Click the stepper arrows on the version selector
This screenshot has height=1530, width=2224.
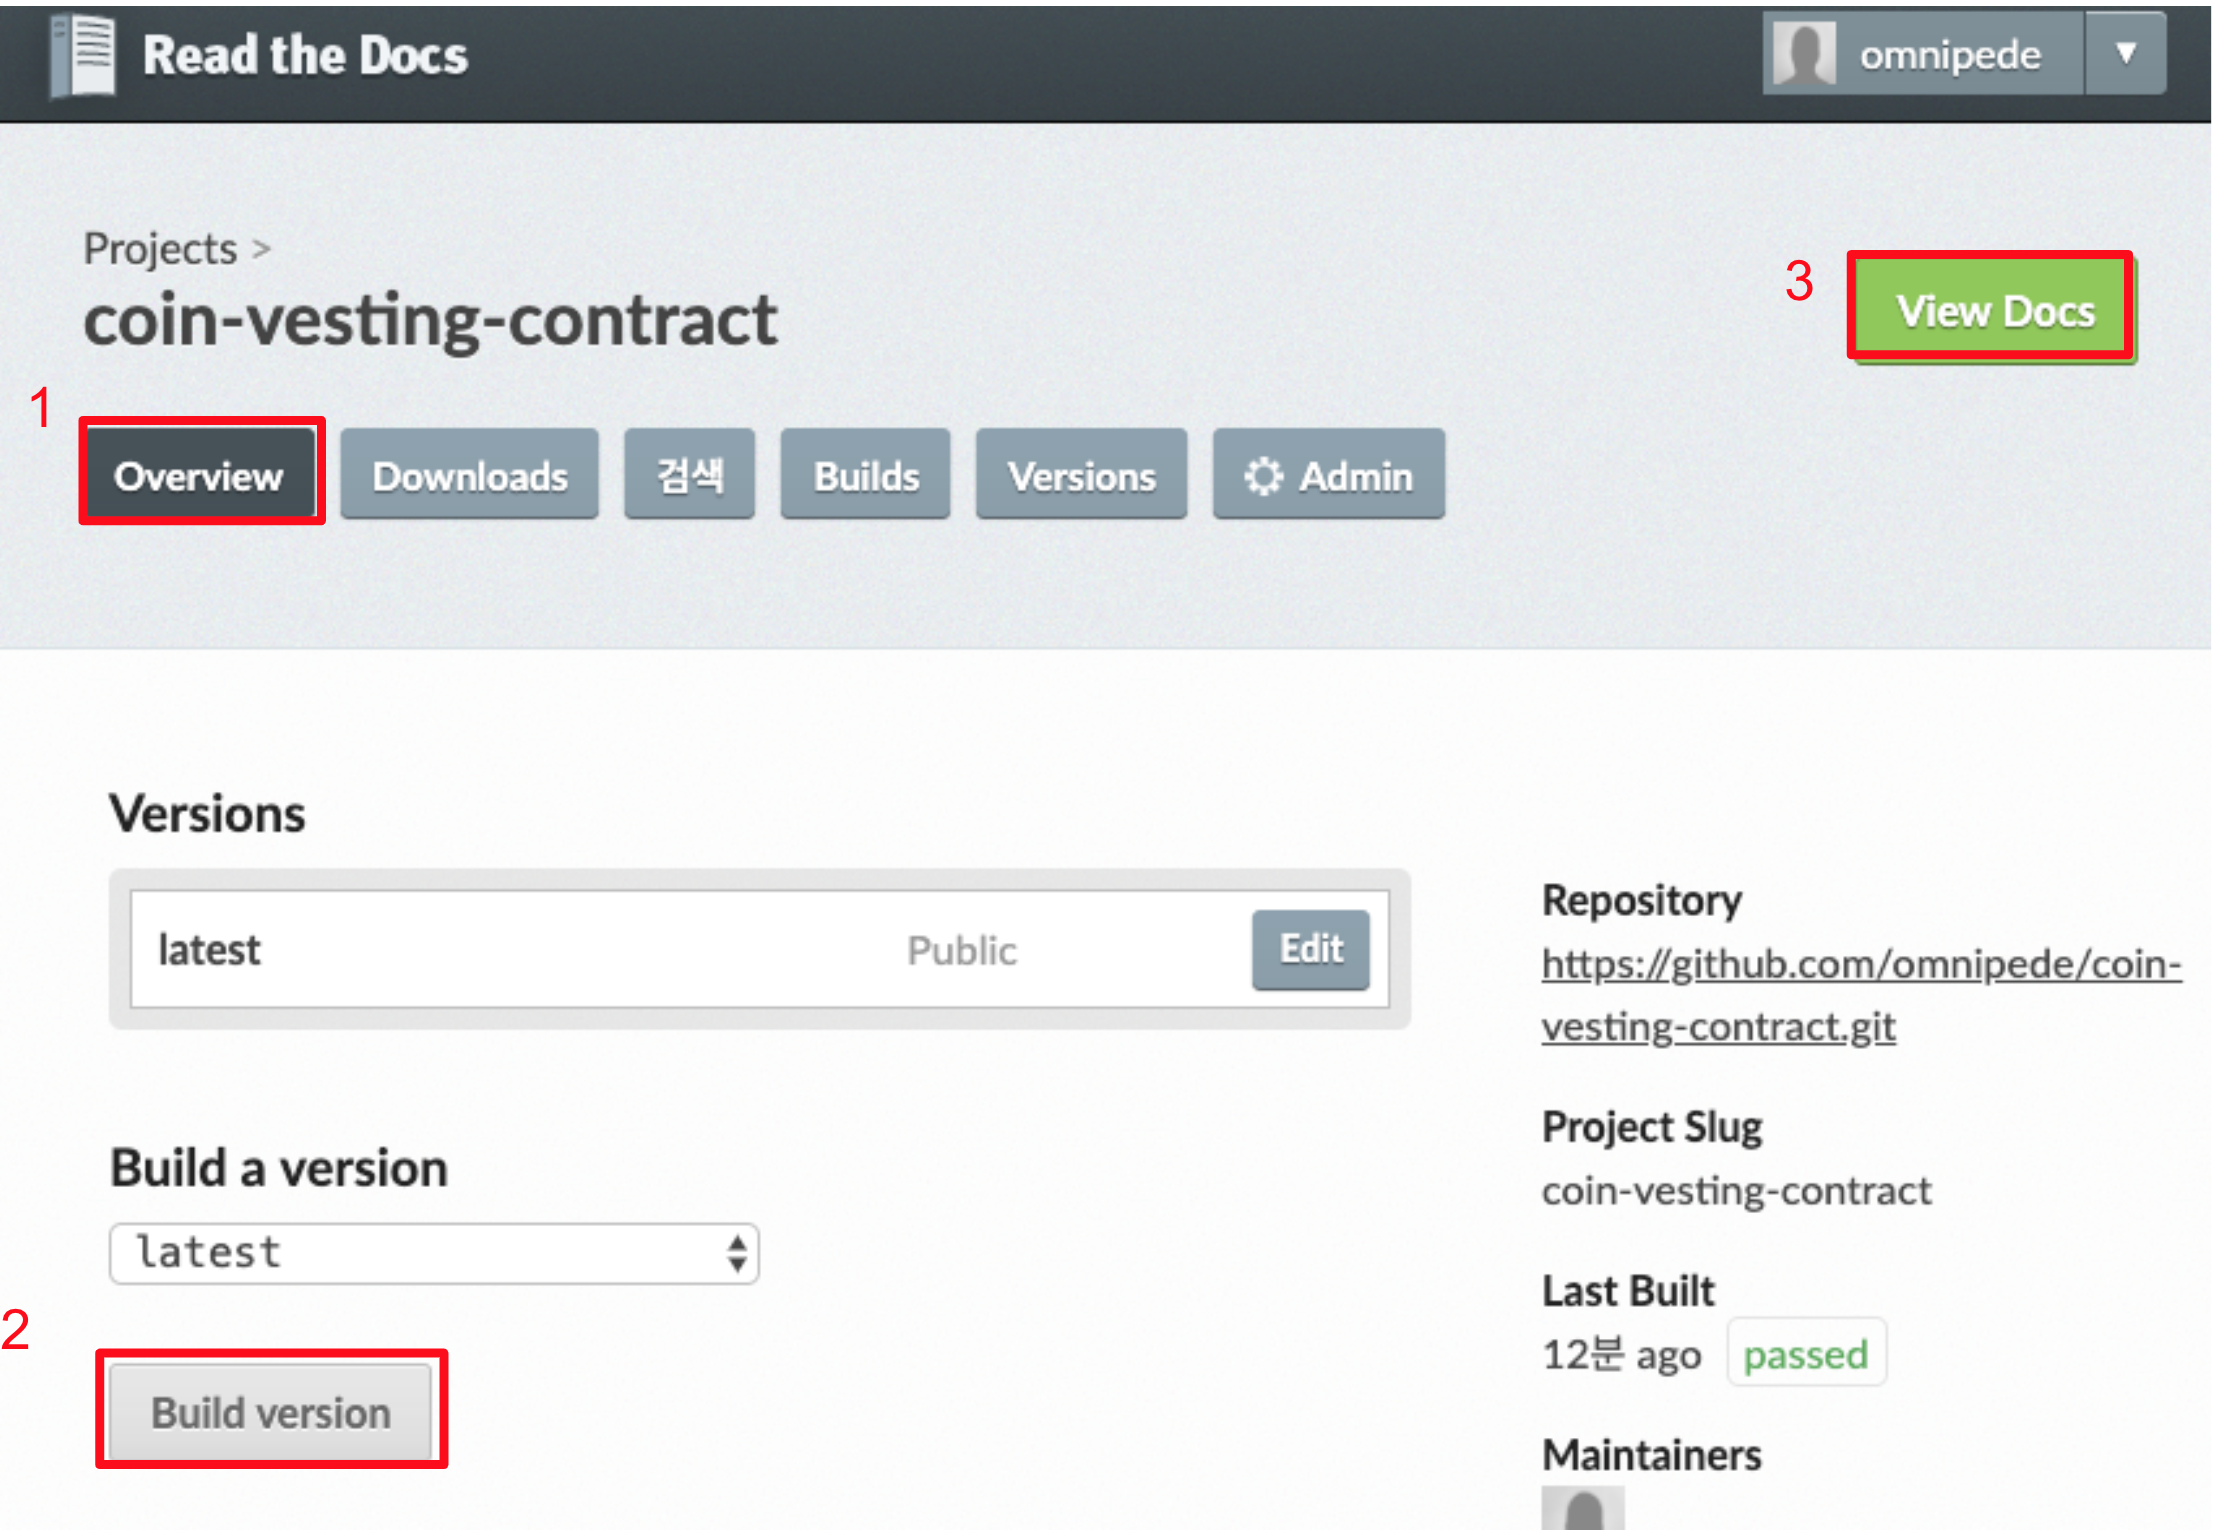[737, 1253]
